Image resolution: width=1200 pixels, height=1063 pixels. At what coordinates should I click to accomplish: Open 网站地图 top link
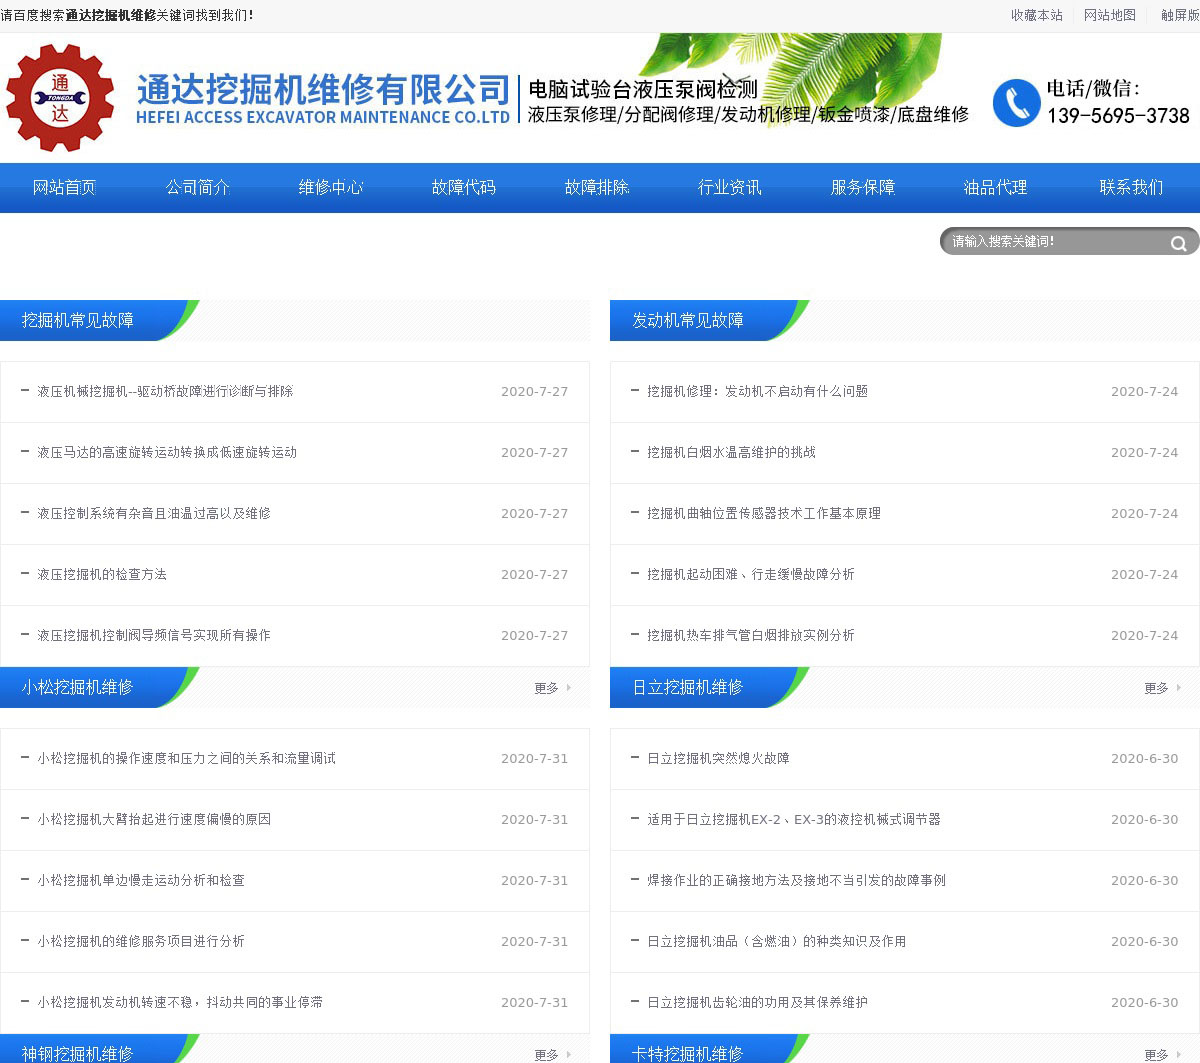(x=1110, y=15)
